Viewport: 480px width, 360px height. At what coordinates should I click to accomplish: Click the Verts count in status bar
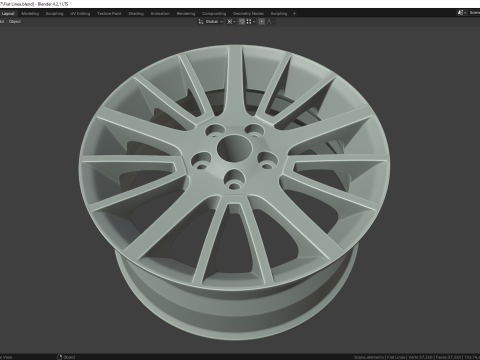coord(421,357)
